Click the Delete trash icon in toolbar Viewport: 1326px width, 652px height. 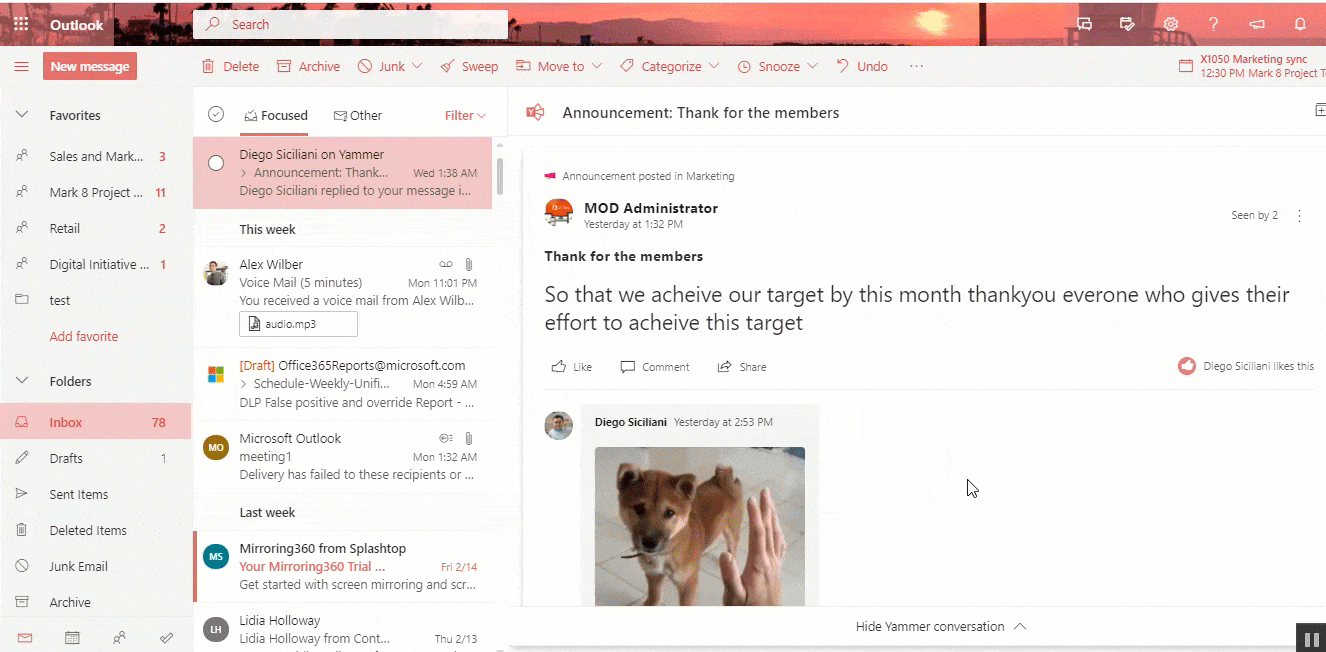point(208,67)
